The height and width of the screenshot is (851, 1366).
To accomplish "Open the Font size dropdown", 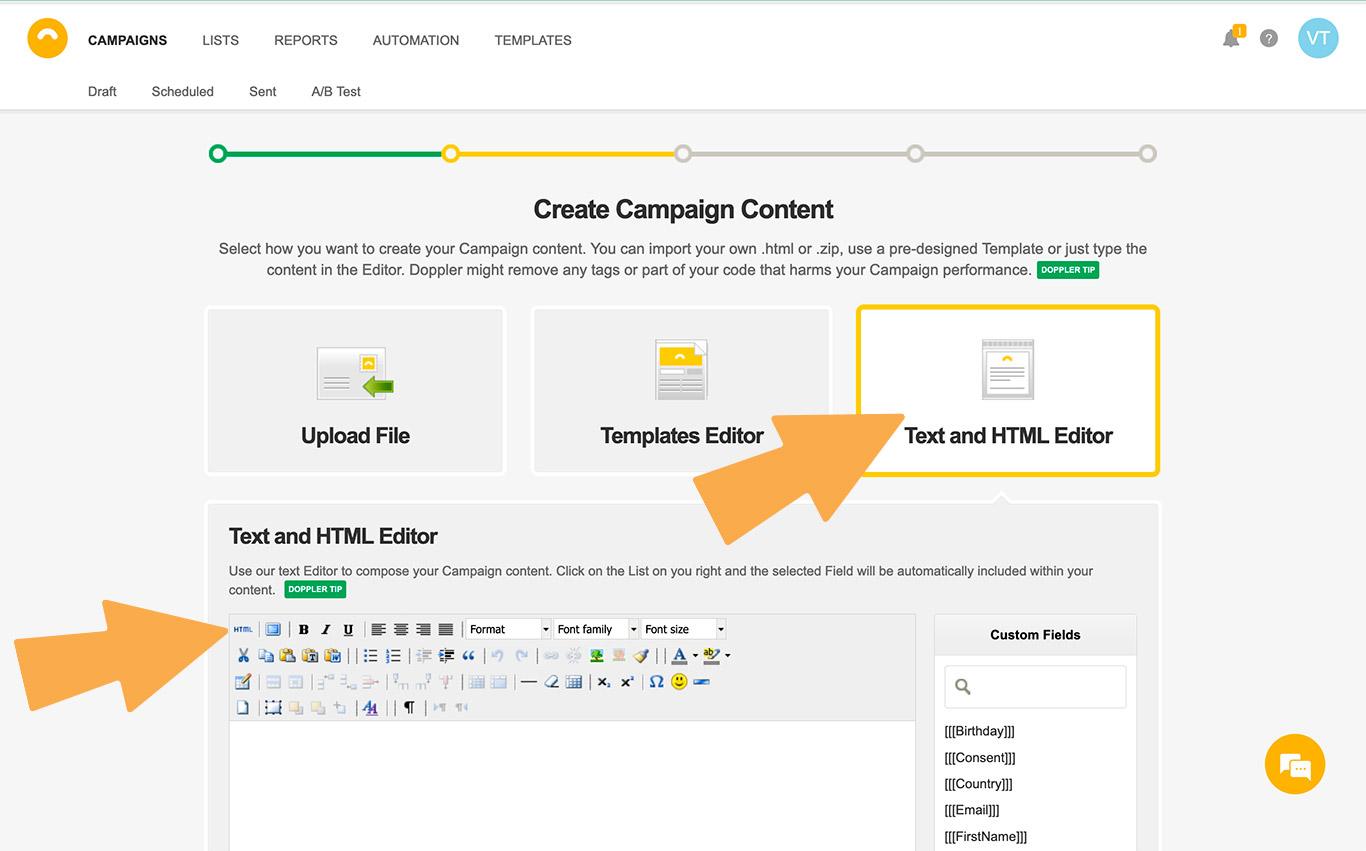I will pyautogui.click(x=684, y=629).
